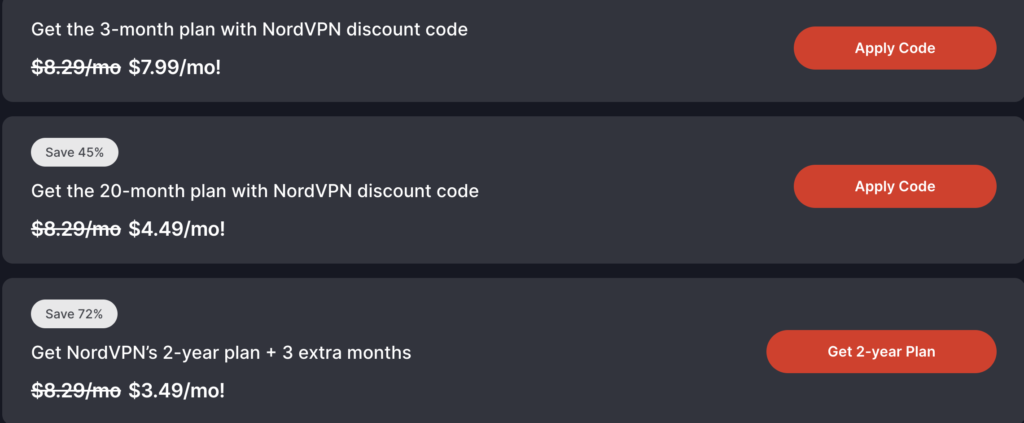Click the $7.99/mo! discounted price
Screen dimensions: 1024x423
177,67
